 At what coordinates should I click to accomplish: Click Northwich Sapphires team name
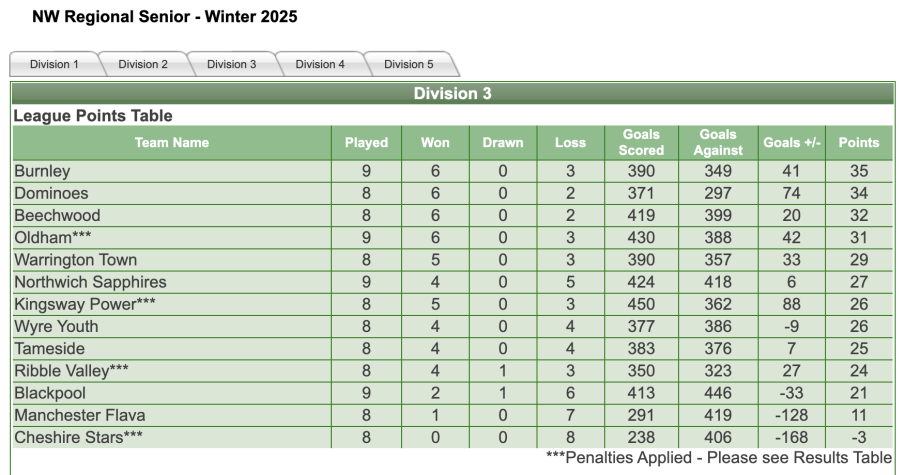pos(90,282)
